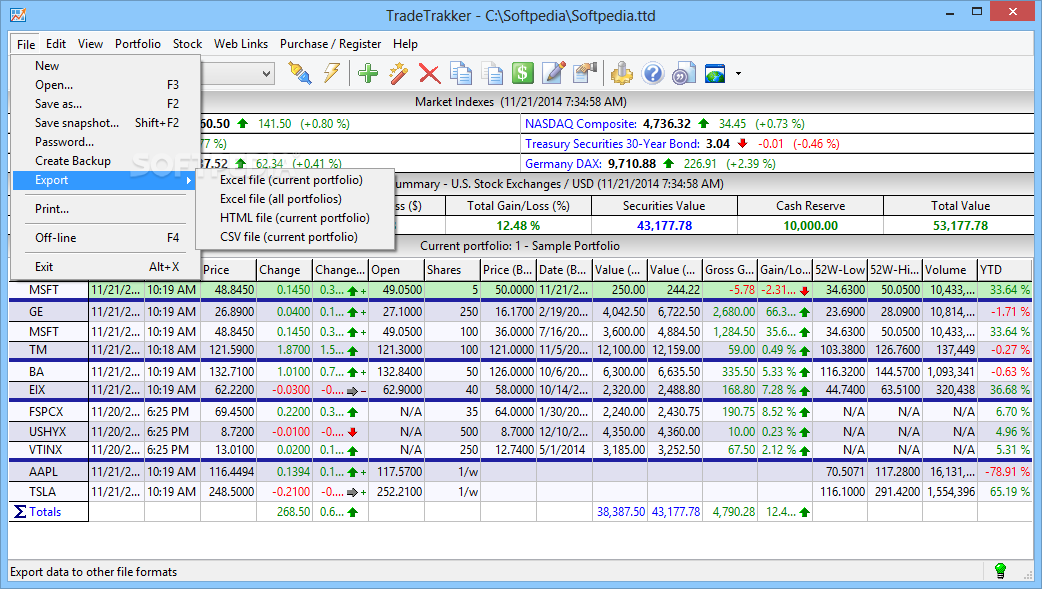The width and height of the screenshot is (1042, 589).
Task: Open the View menu
Action: coord(90,44)
